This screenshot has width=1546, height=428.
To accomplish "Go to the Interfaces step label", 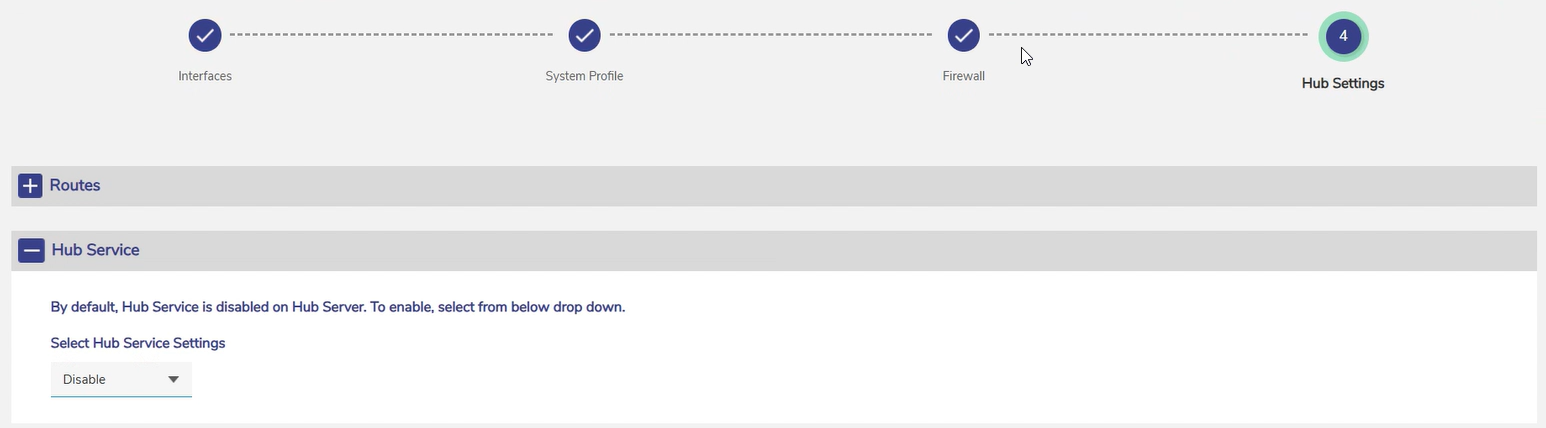I will 205,76.
